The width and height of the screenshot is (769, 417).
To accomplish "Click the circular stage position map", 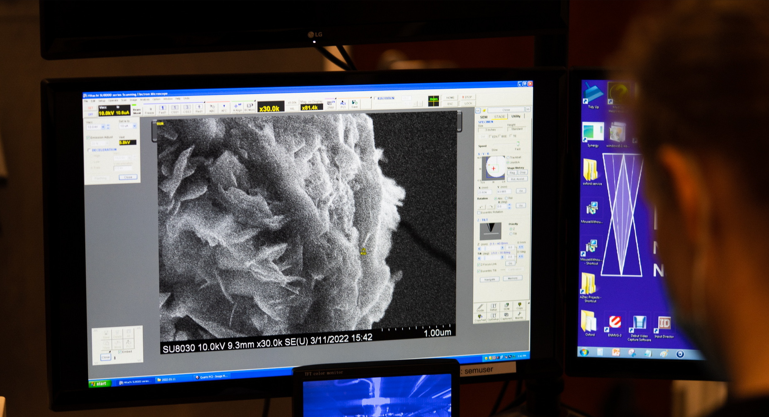I will [493, 169].
